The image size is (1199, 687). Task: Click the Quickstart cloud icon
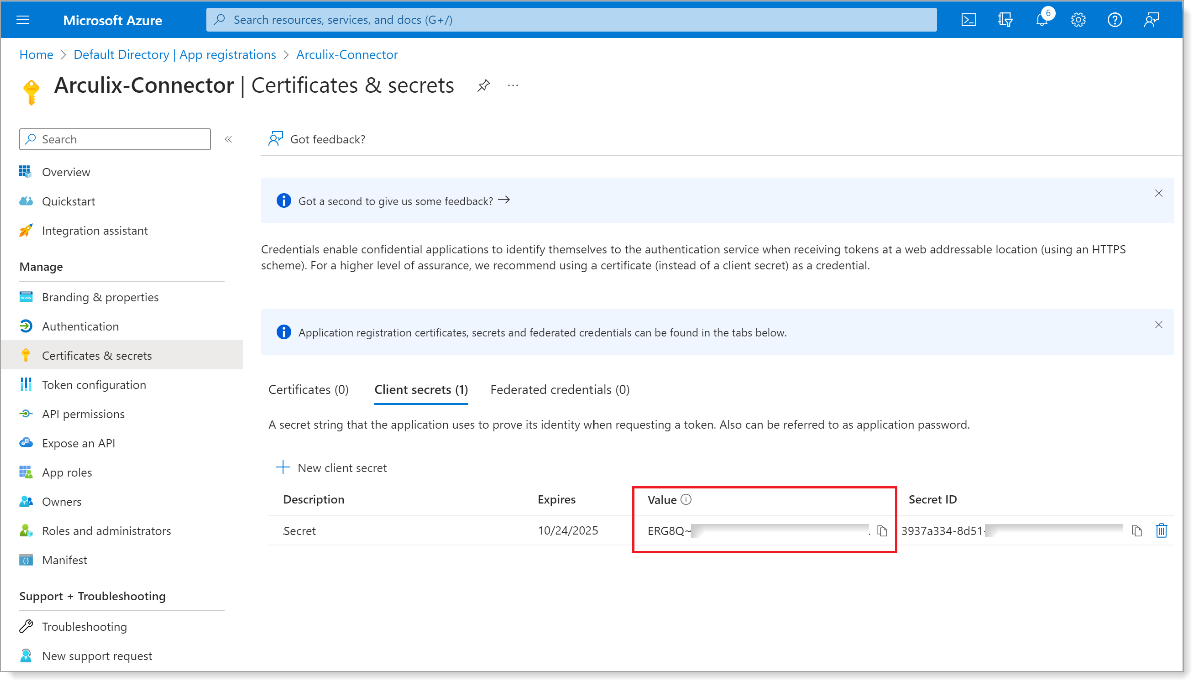coord(26,201)
